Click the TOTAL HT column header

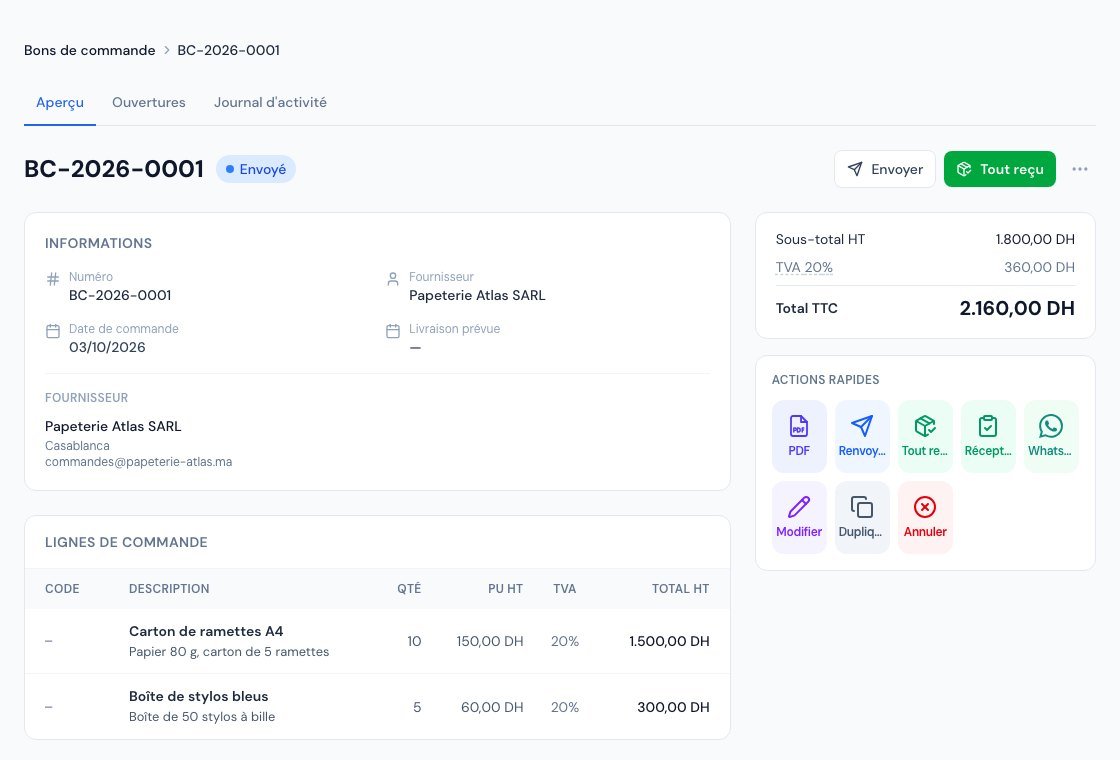pyautogui.click(x=680, y=589)
